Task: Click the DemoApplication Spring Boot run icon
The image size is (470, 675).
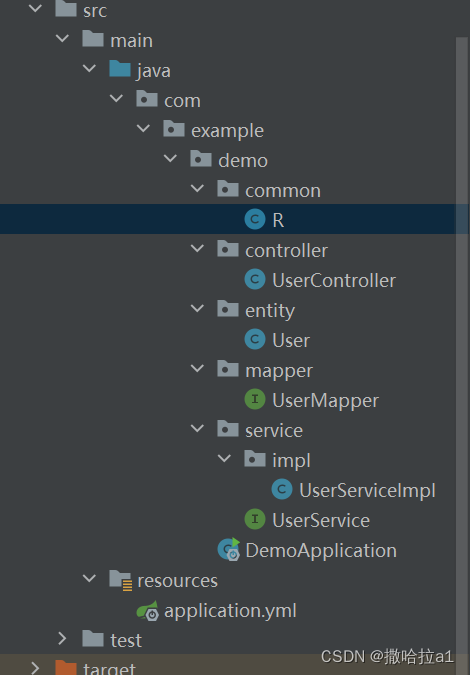Action: pos(229,549)
